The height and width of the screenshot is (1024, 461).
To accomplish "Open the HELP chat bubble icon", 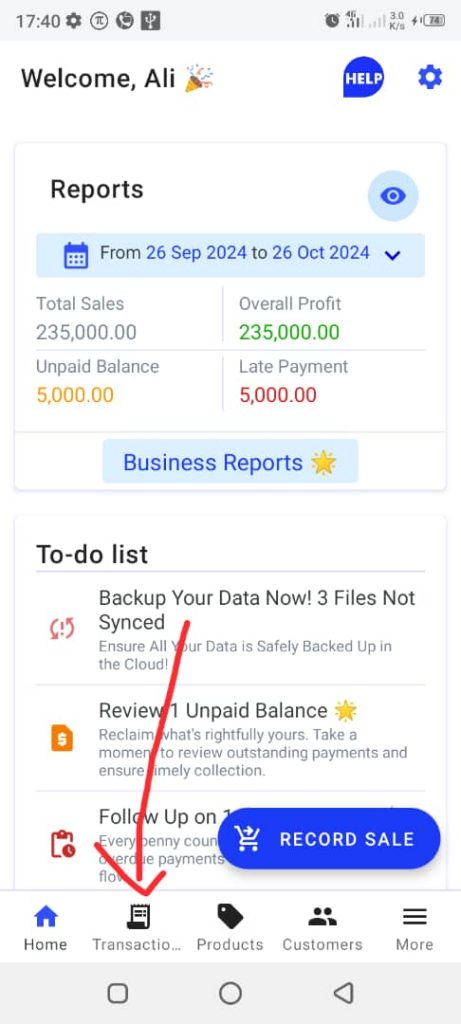I will click(363, 78).
